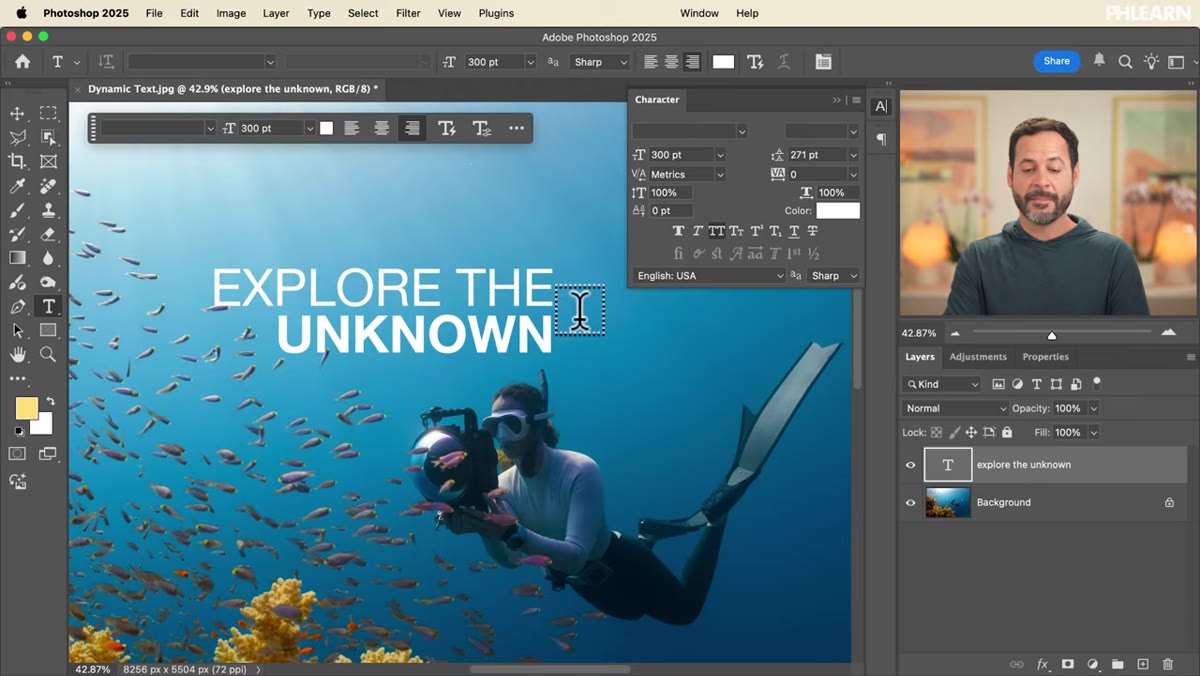Select the Zoom tool
The image size is (1200, 676).
pos(48,354)
